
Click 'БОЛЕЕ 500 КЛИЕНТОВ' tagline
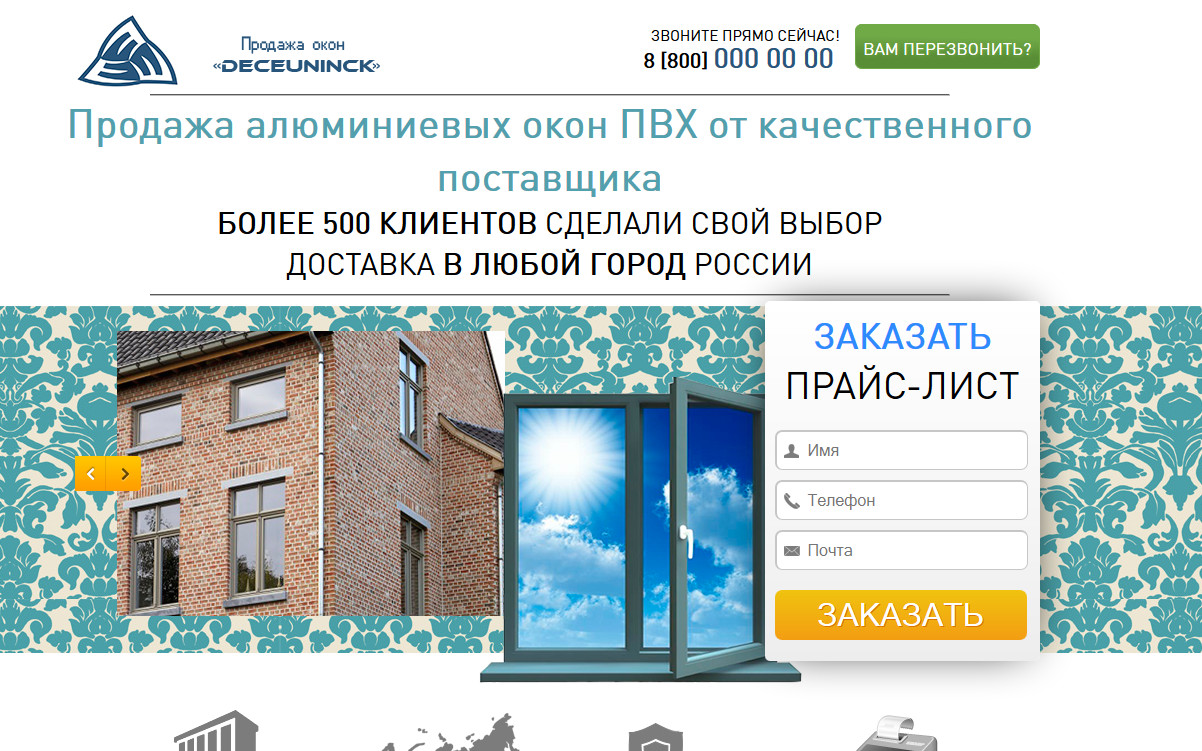pos(377,223)
